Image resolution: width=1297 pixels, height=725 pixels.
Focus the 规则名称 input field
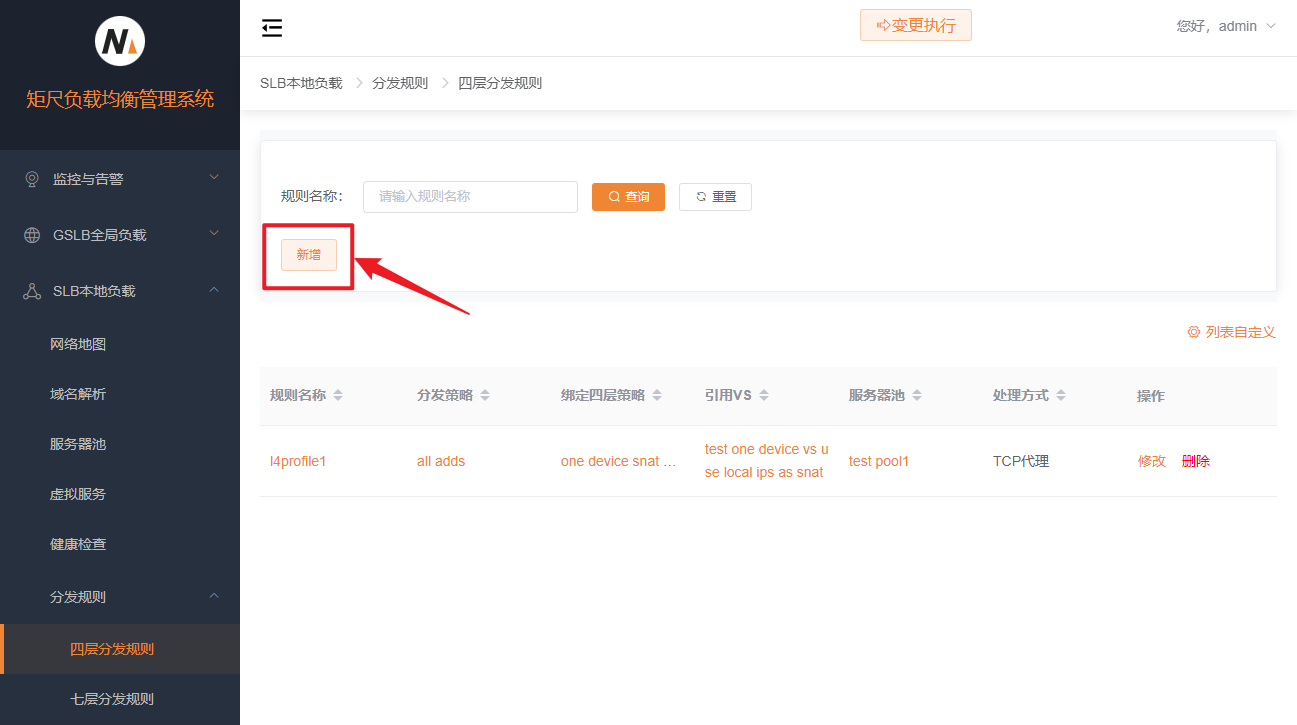coord(470,197)
